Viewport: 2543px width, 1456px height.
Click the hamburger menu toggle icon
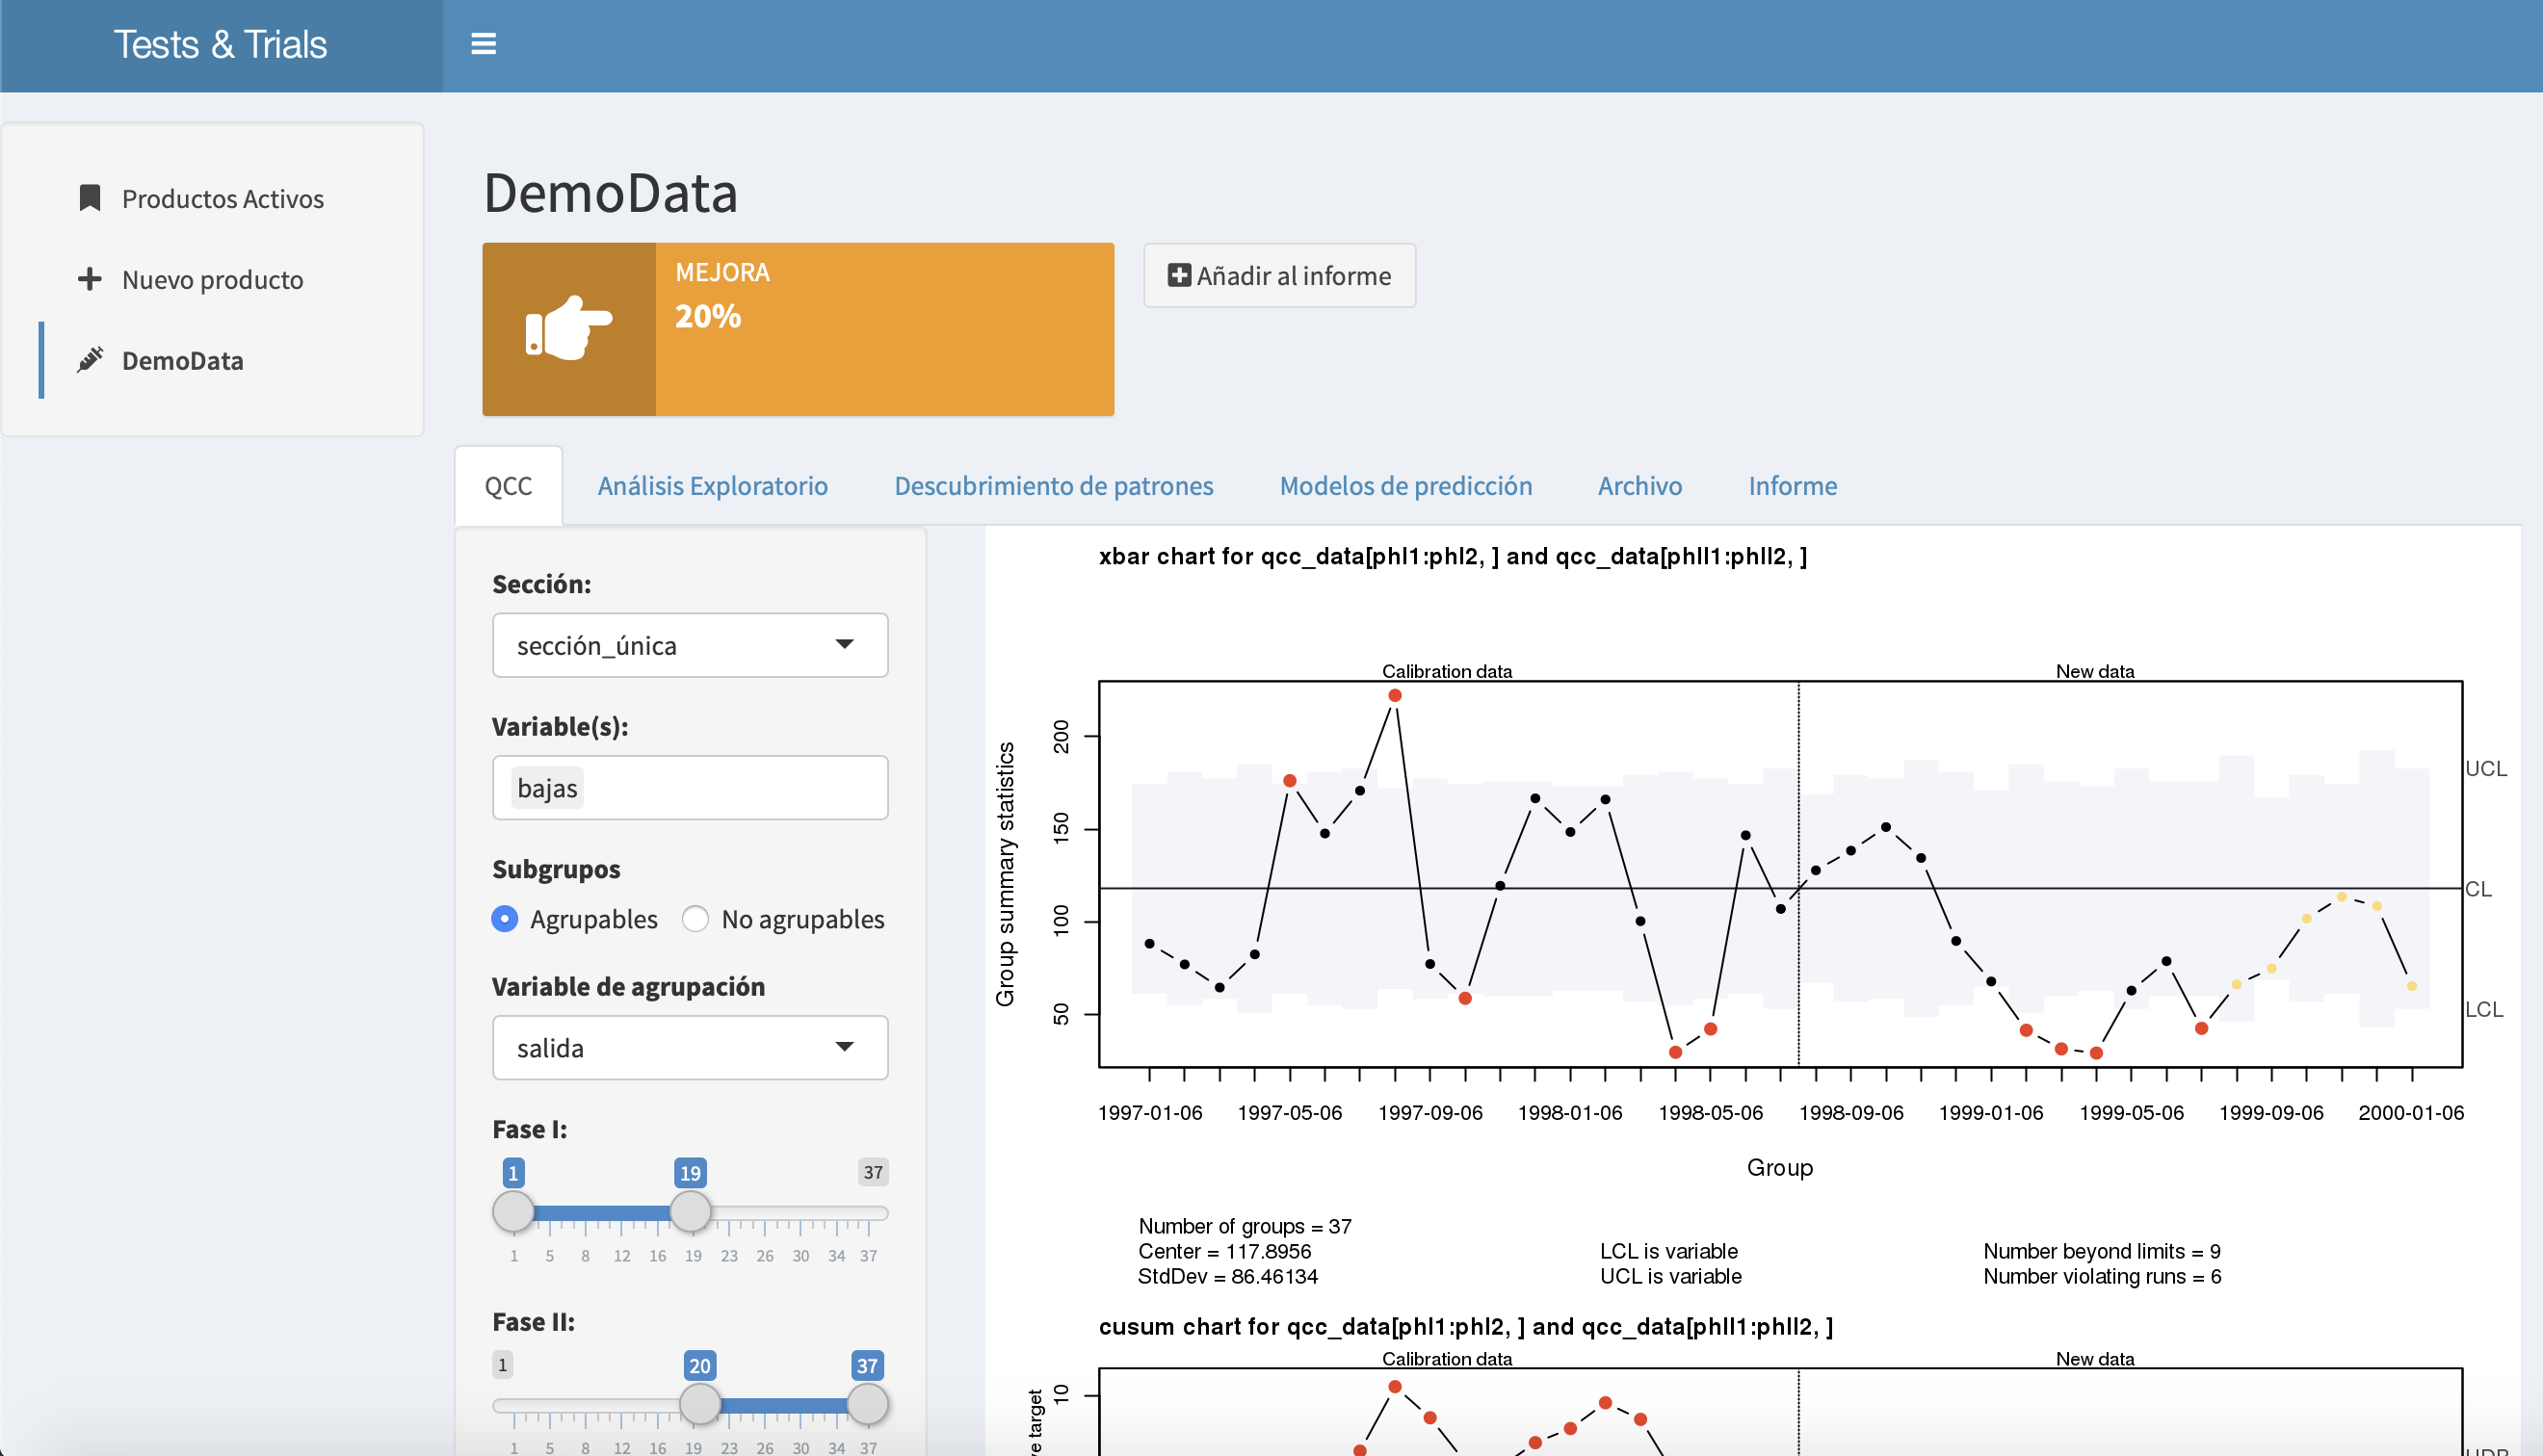pyautogui.click(x=483, y=44)
